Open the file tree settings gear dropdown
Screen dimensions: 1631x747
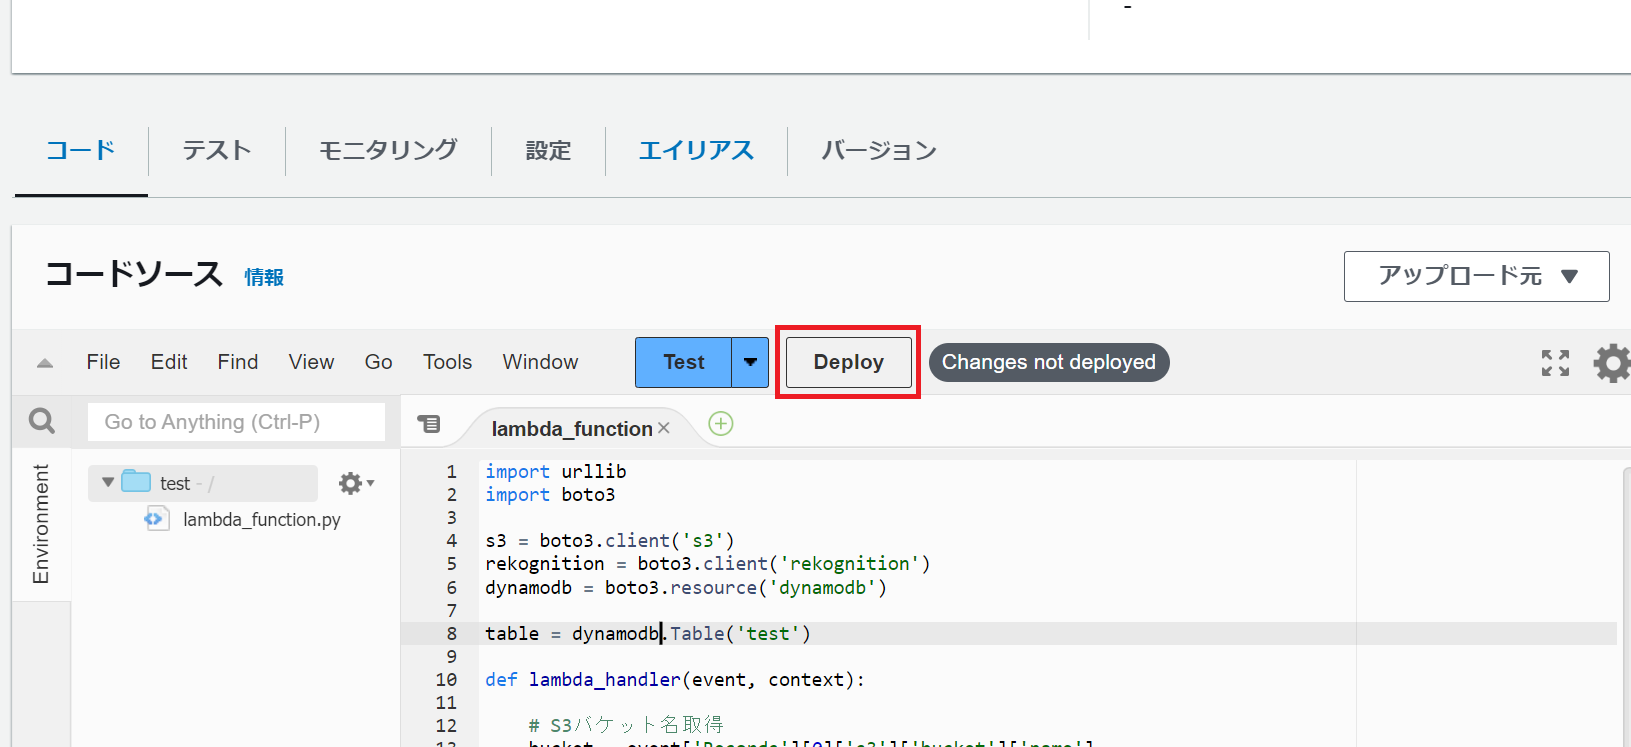tap(356, 484)
